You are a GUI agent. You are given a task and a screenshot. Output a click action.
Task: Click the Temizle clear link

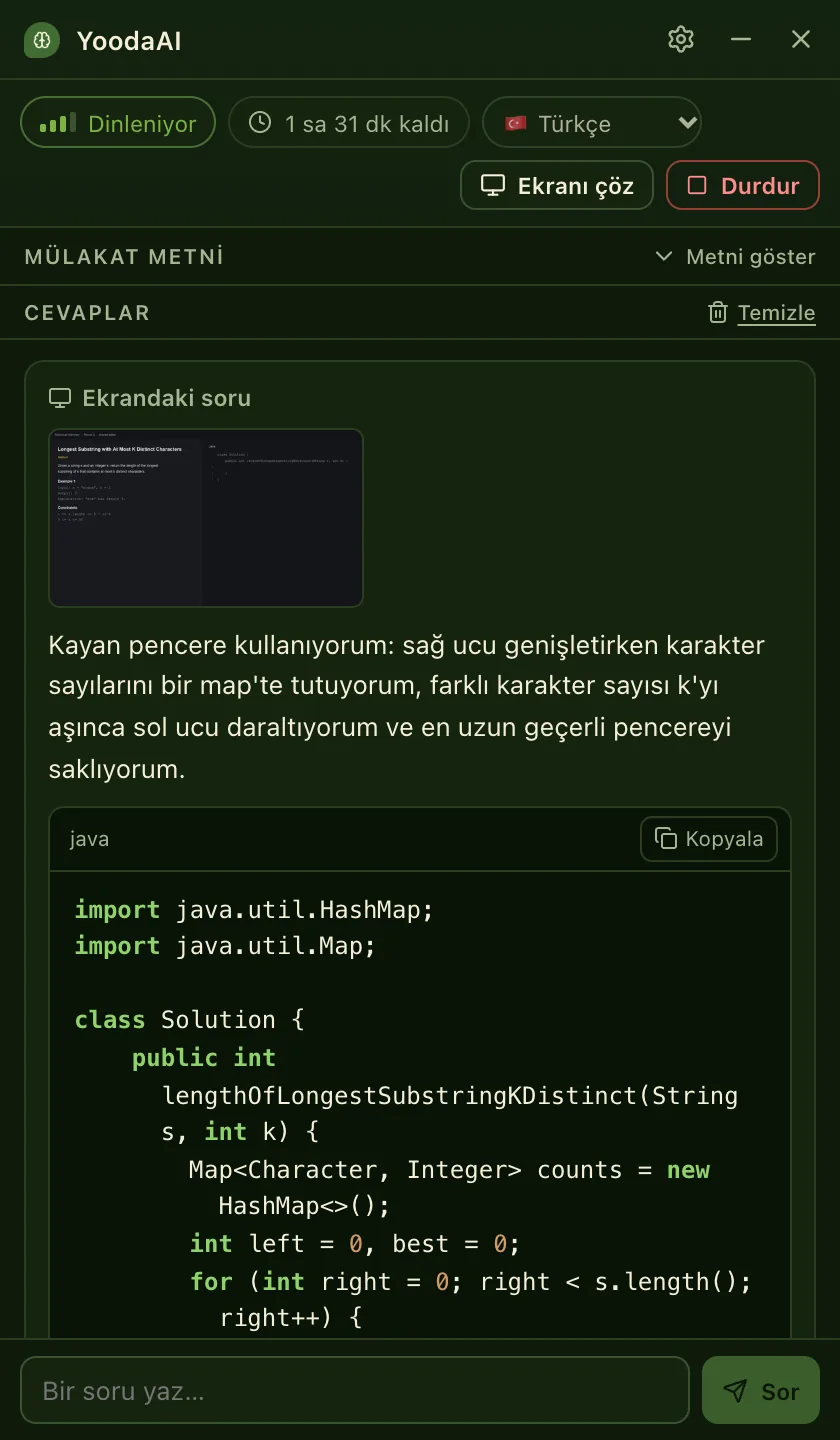point(777,313)
